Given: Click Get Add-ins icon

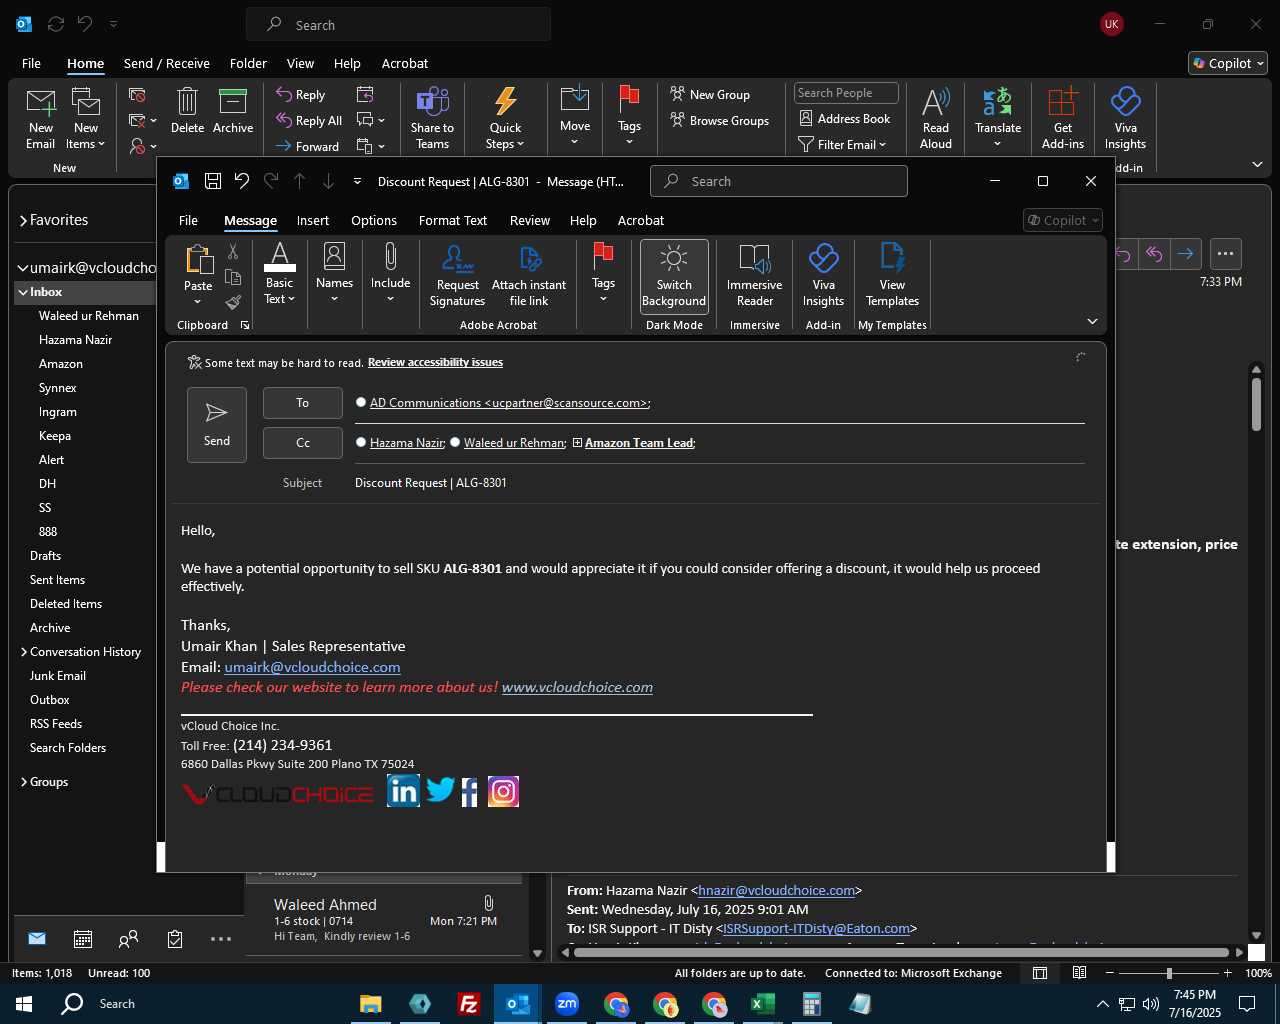Looking at the screenshot, I should pyautogui.click(x=1062, y=119).
